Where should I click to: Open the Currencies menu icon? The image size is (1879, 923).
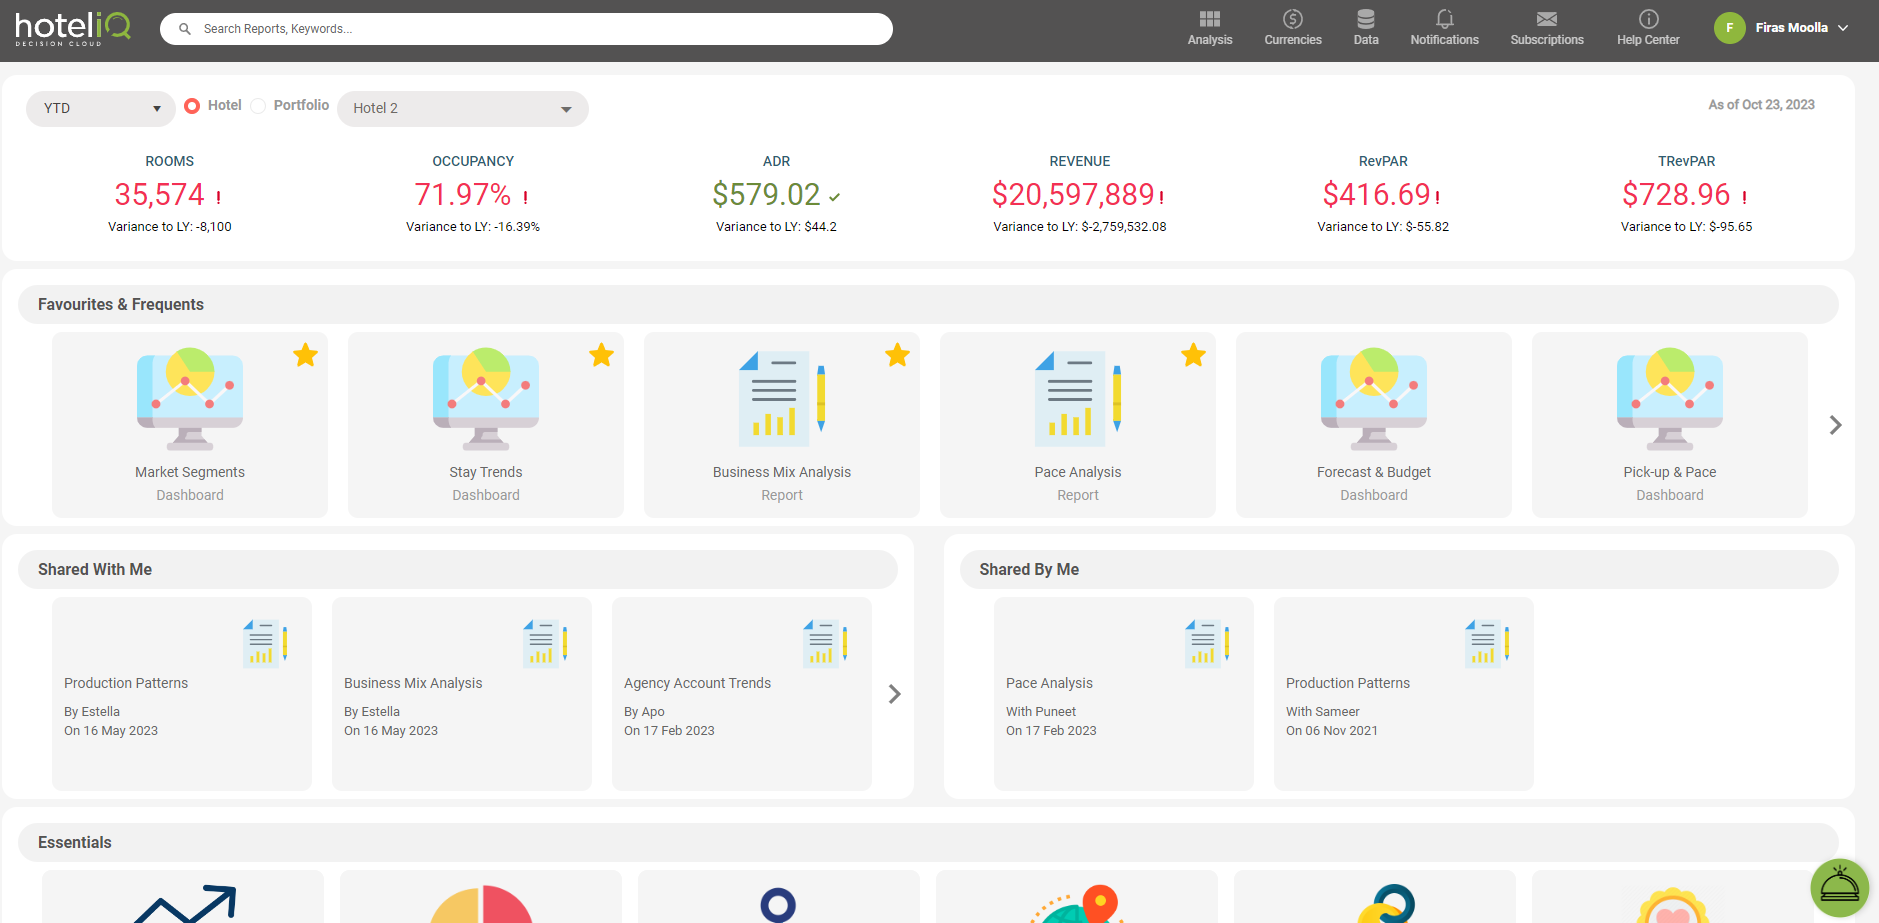pos(1293,19)
